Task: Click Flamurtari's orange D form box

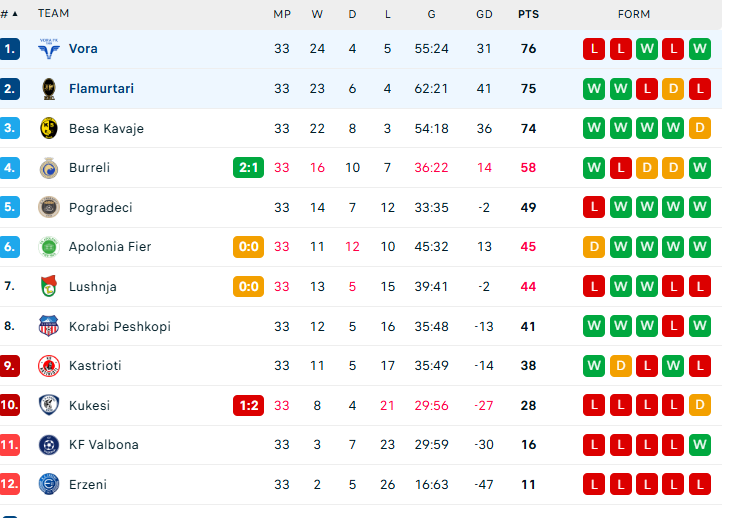Action: pyautogui.click(x=673, y=88)
